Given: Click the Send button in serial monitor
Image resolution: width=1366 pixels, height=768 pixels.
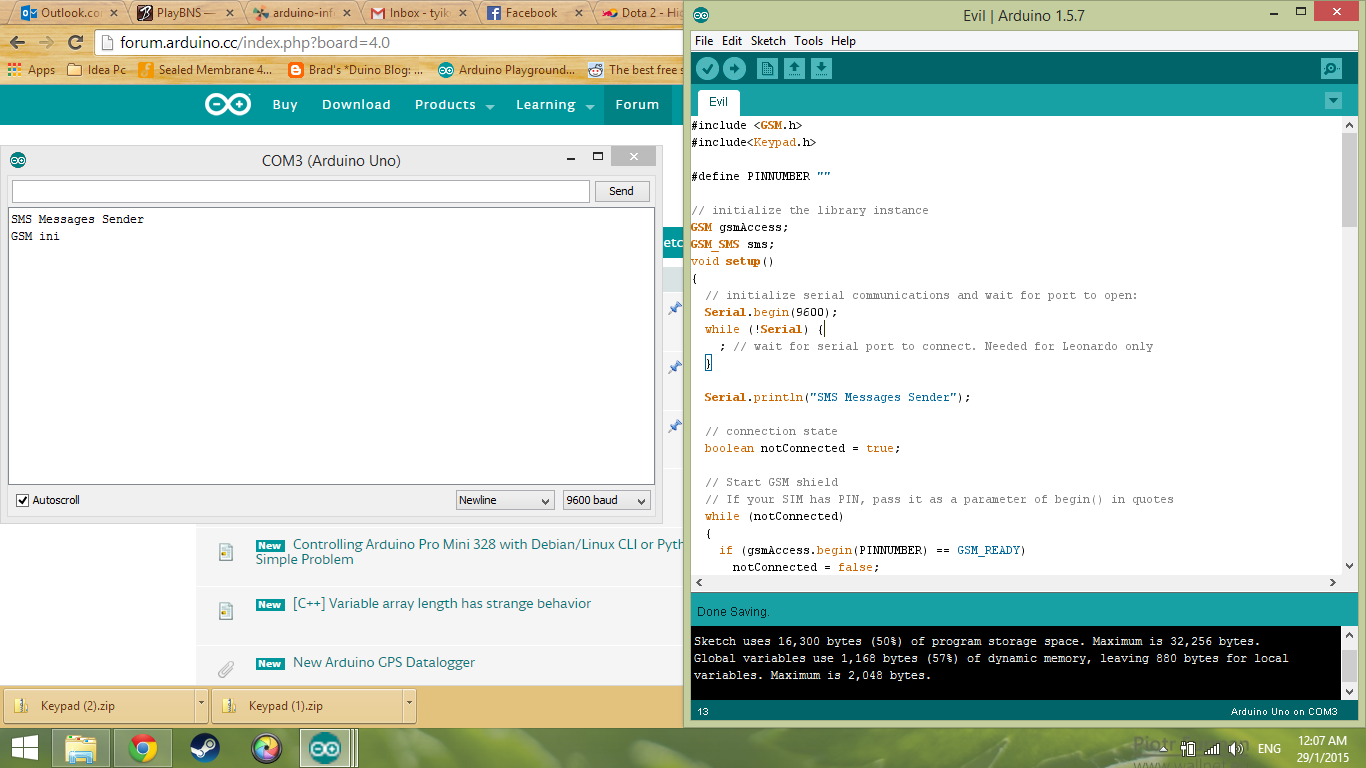Looking at the screenshot, I should [x=621, y=191].
